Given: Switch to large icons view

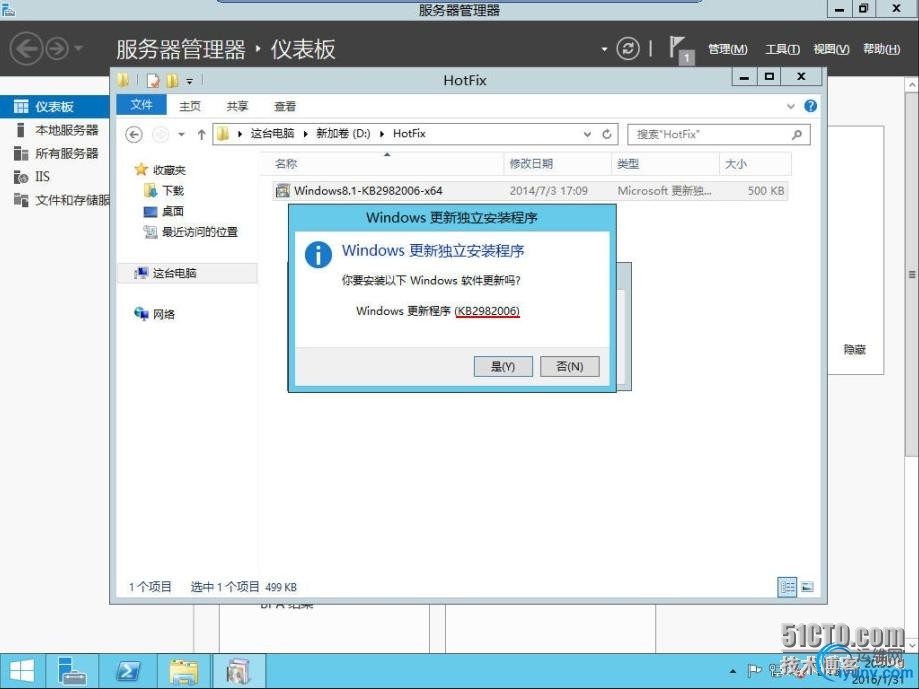Looking at the screenshot, I should 808,586.
